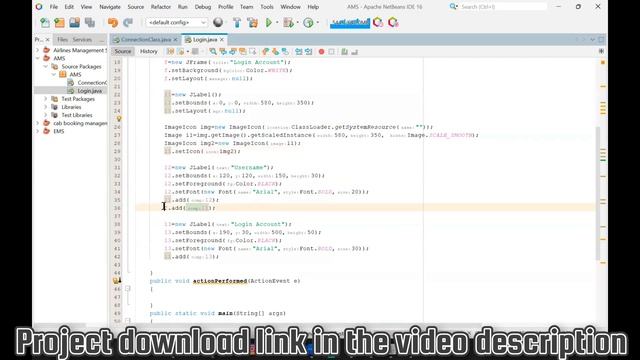The height and width of the screenshot is (360, 640).
Task: Collapse the actionPerformed code fold
Action: tap(128, 289)
